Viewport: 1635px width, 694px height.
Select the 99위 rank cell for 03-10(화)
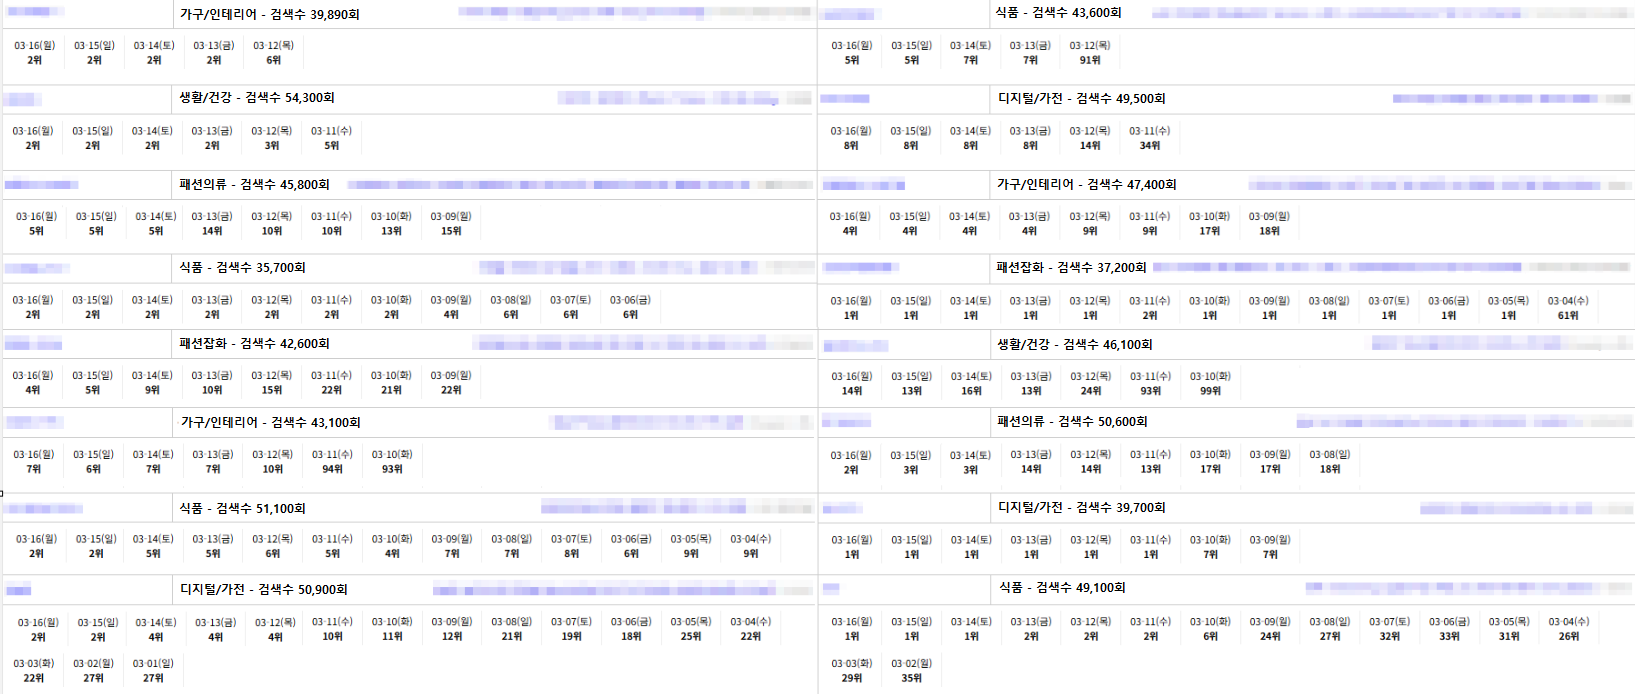coord(1210,391)
